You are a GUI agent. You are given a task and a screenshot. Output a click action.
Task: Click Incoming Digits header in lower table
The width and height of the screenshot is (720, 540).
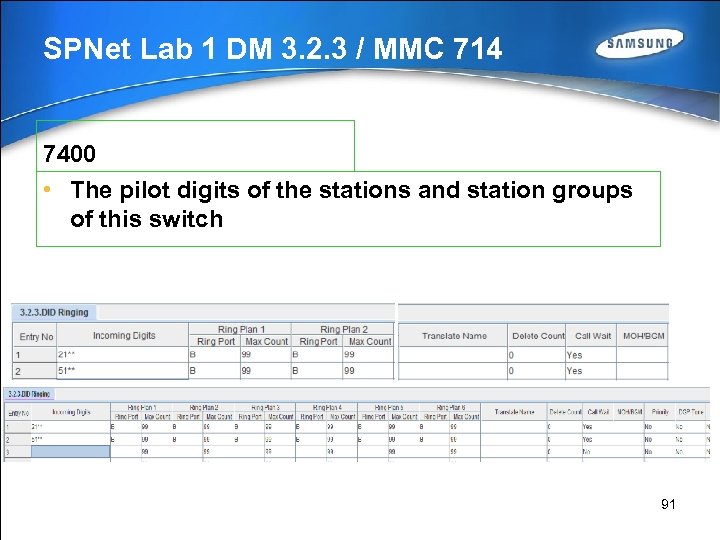tap(71, 412)
